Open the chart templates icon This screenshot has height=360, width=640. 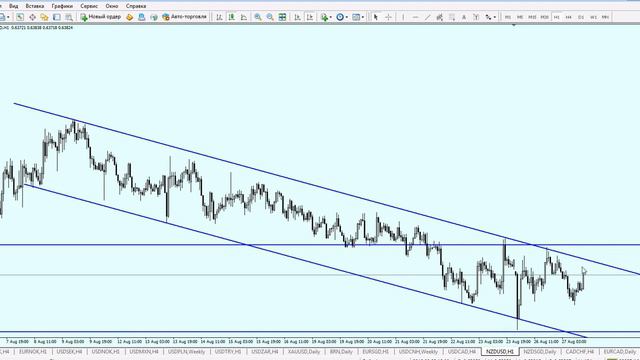click(356, 17)
